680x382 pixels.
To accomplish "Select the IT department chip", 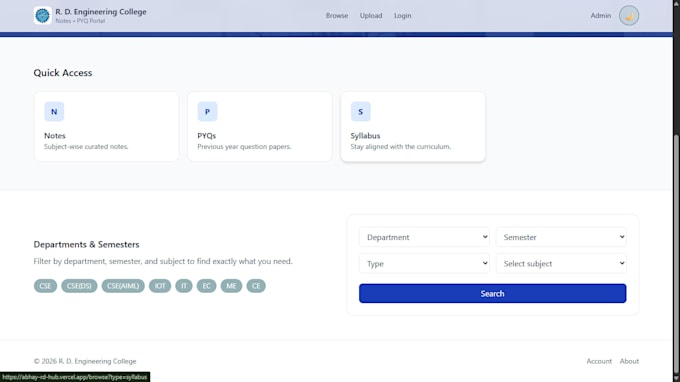I will [x=184, y=286].
